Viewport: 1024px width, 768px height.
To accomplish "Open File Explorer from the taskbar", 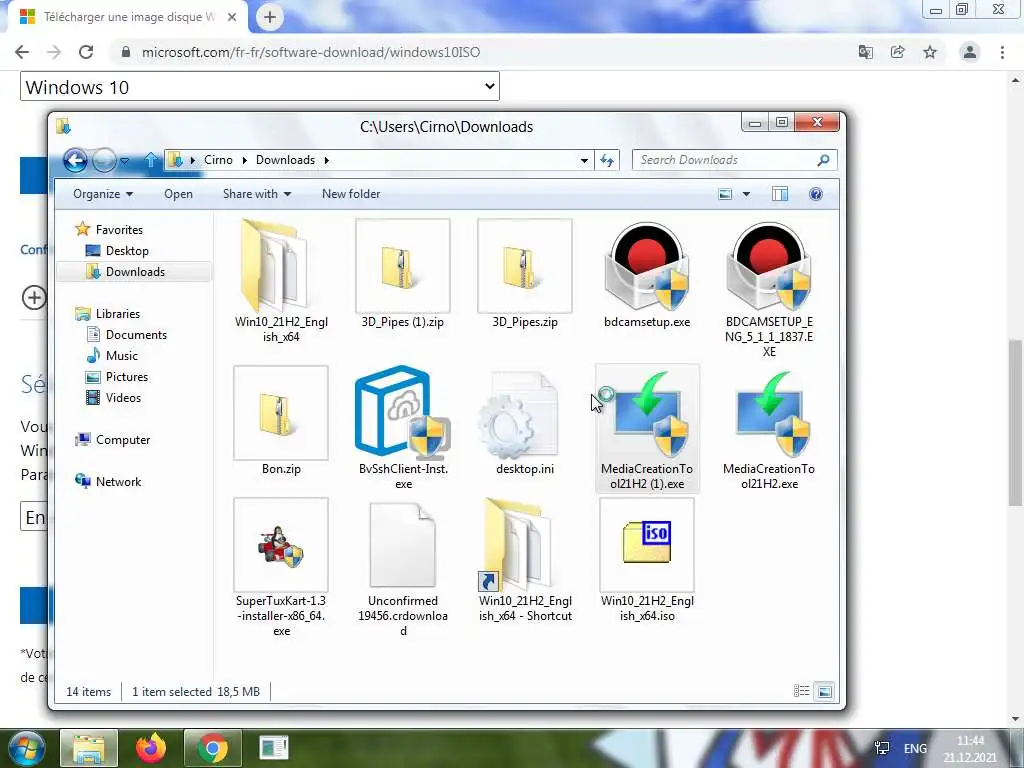I will [x=89, y=748].
